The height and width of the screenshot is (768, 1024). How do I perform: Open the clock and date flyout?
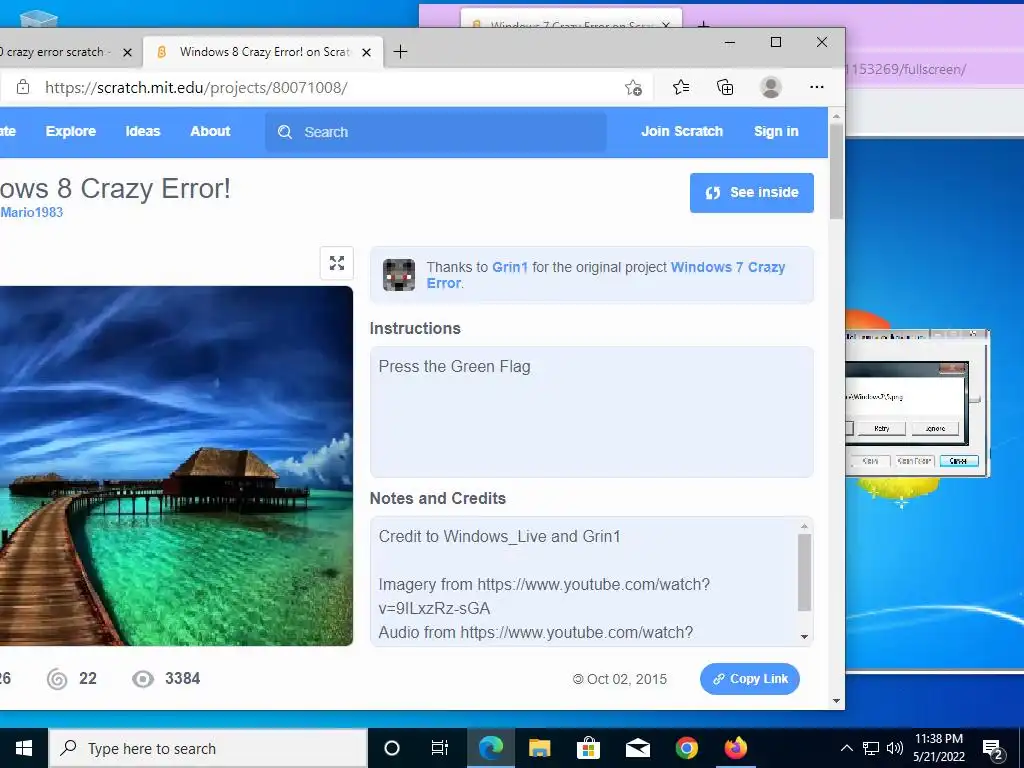[939, 748]
